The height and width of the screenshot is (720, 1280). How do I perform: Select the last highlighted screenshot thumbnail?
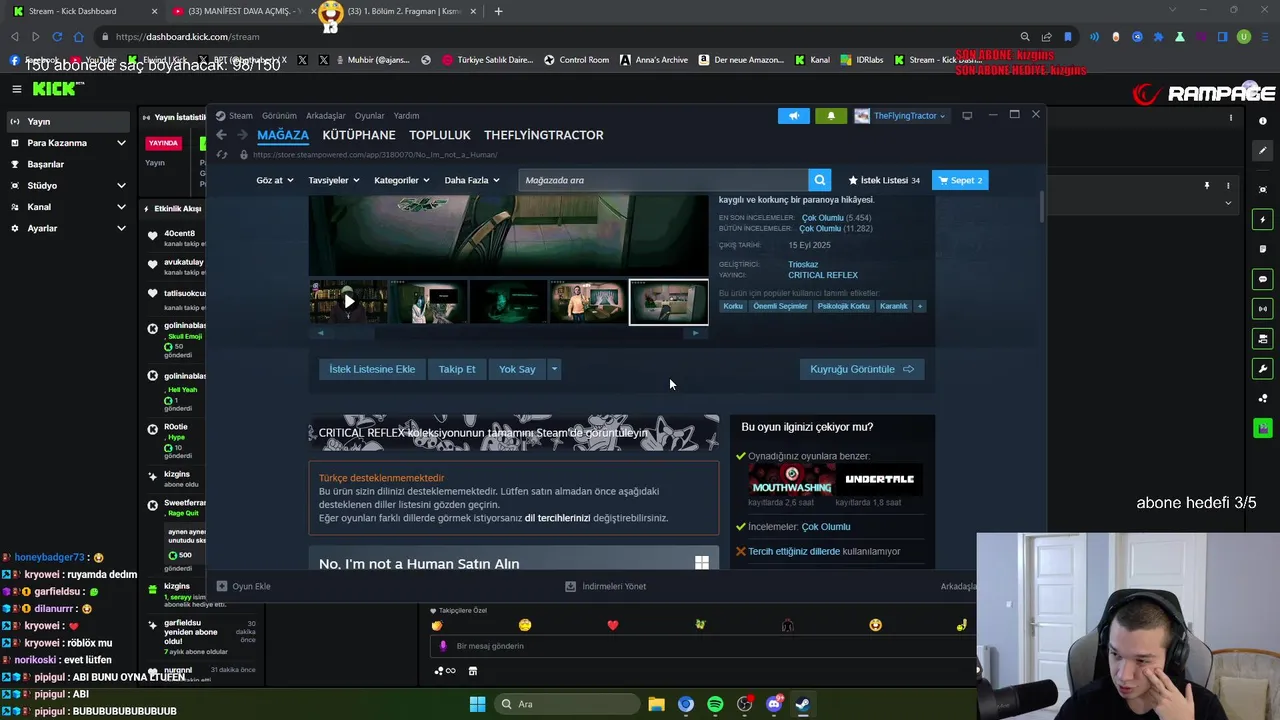669,302
